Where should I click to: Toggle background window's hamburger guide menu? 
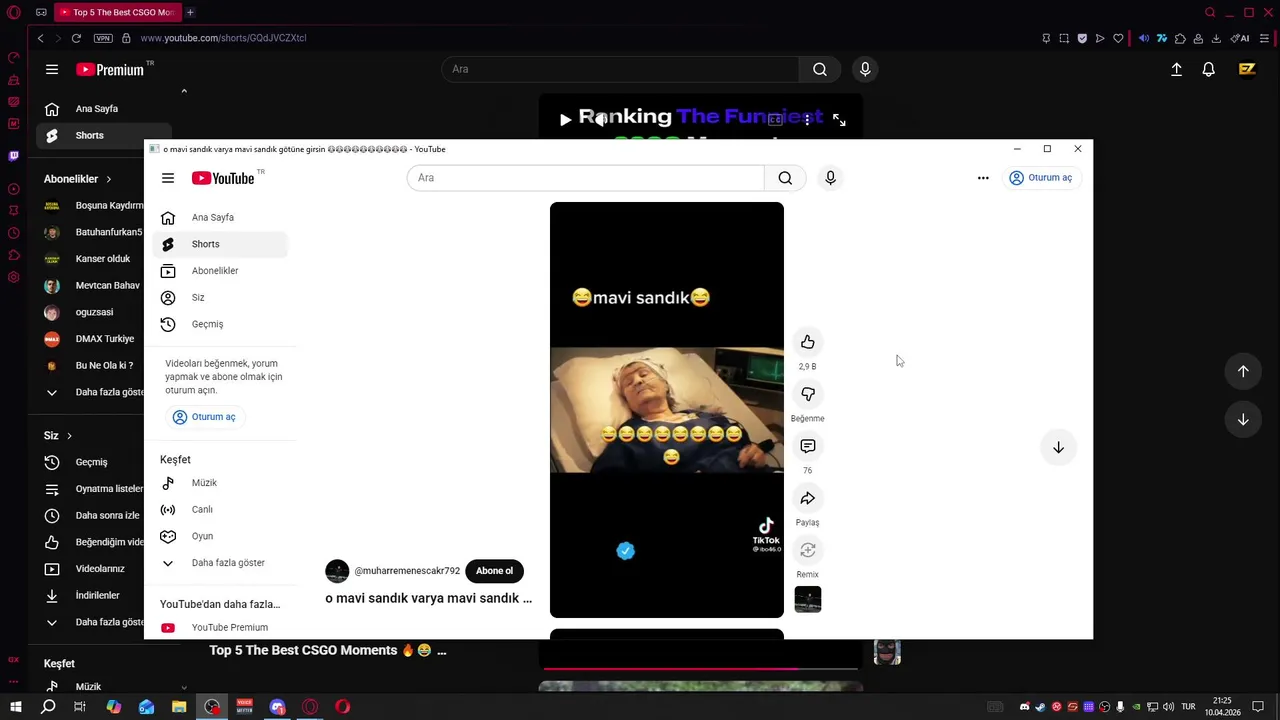(52, 69)
